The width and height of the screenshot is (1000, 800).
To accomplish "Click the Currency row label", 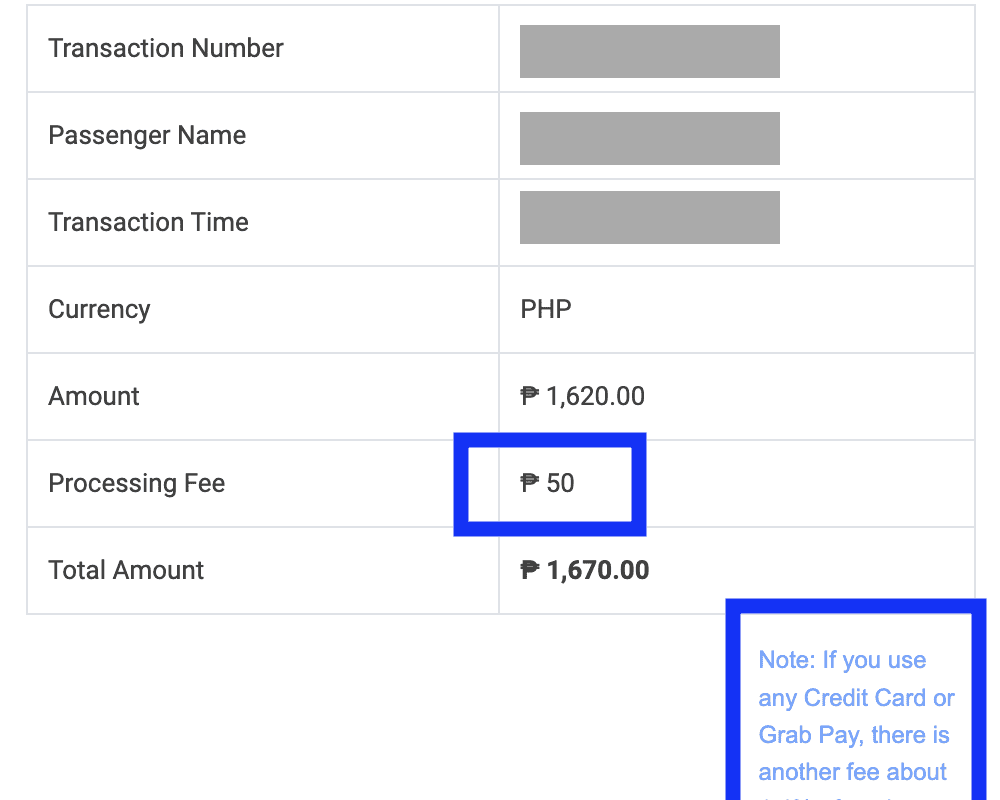I will point(99,309).
